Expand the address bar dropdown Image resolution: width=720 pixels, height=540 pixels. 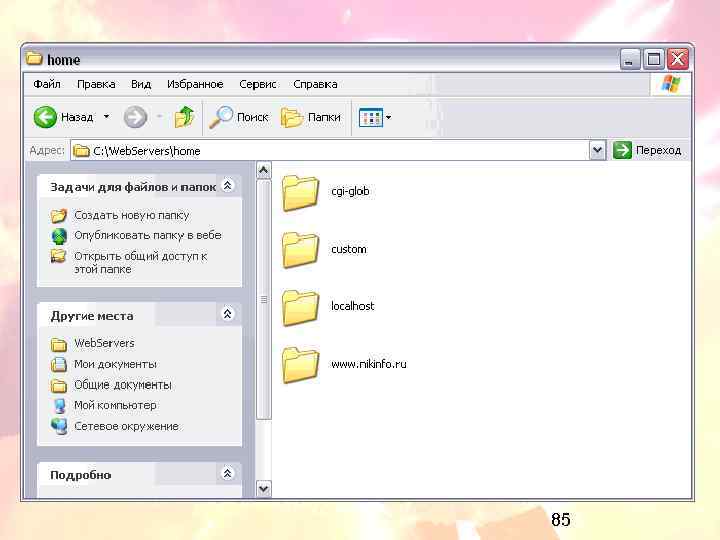pos(597,150)
